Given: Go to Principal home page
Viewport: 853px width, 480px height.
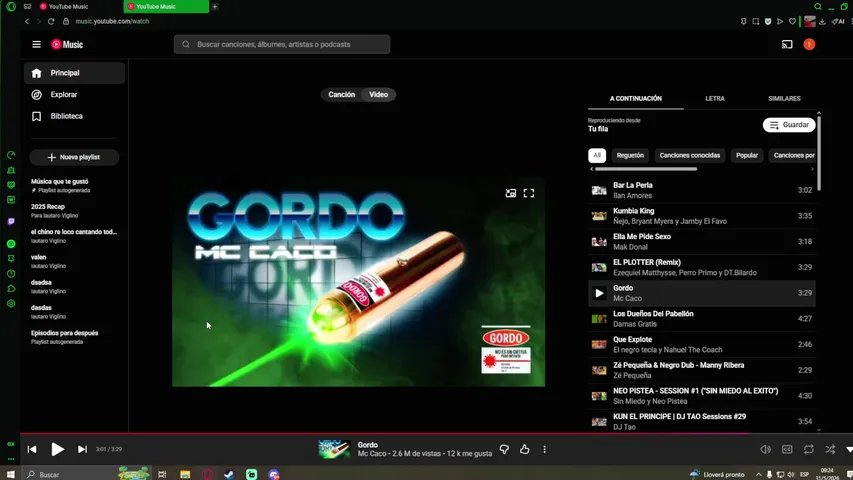Looking at the screenshot, I should (x=74, y=73).
